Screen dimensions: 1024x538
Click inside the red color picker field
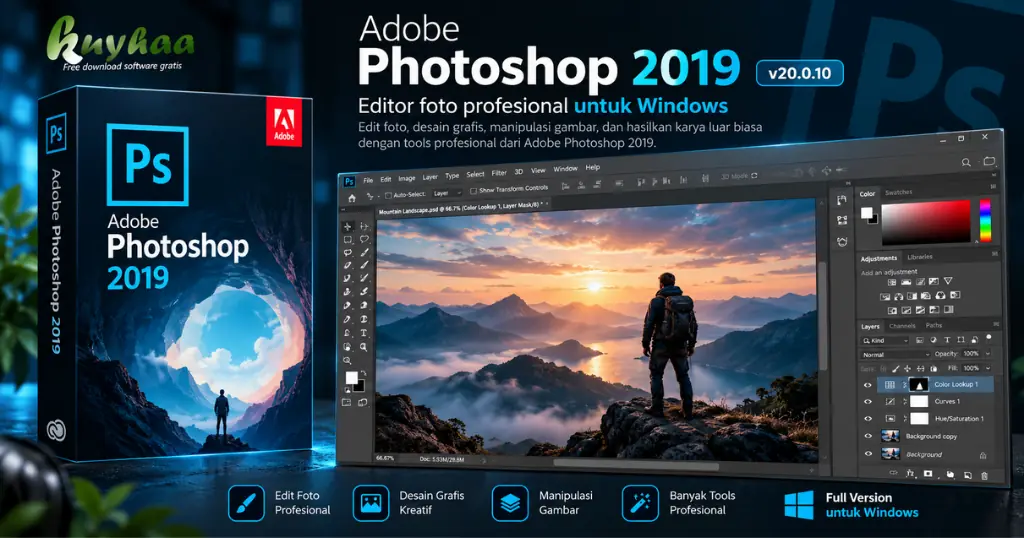tap(926, 222)
